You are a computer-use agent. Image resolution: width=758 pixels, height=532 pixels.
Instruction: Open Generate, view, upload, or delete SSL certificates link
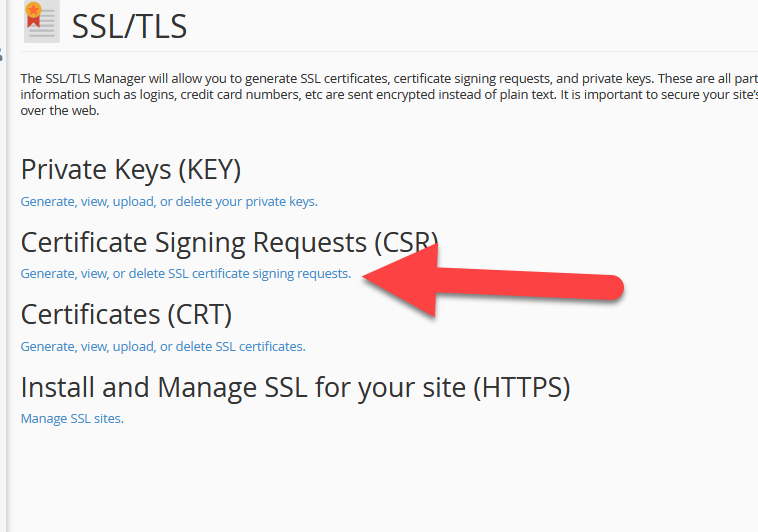click(x=163, y=347)
